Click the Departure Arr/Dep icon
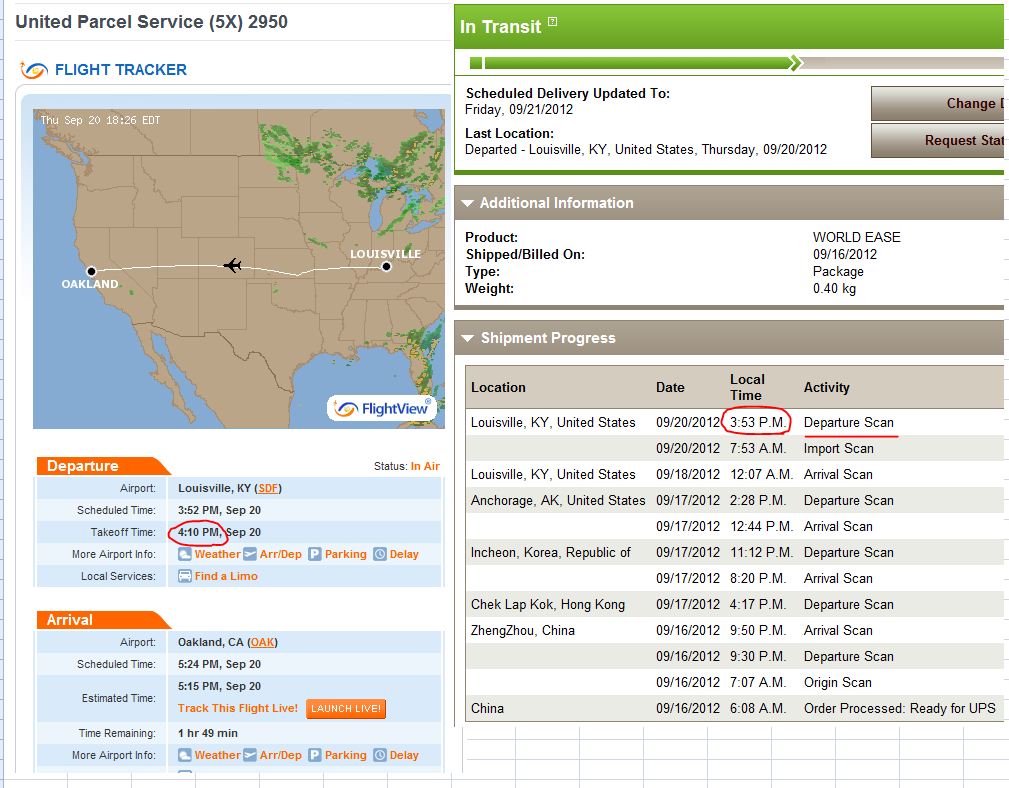1009x788 pixels. click(250, 554)
